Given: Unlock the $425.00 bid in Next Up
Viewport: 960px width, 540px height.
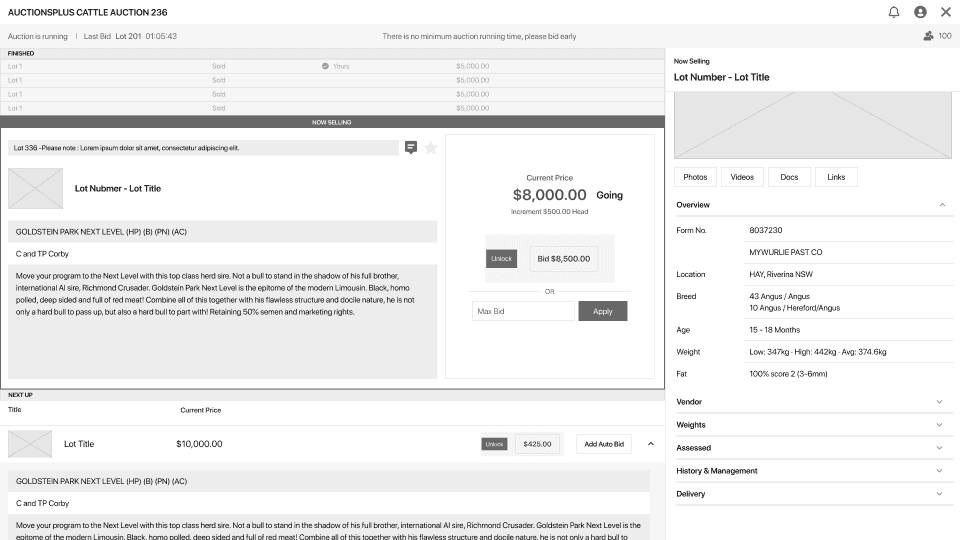Looking at the screenshot, I should point(494,444).
